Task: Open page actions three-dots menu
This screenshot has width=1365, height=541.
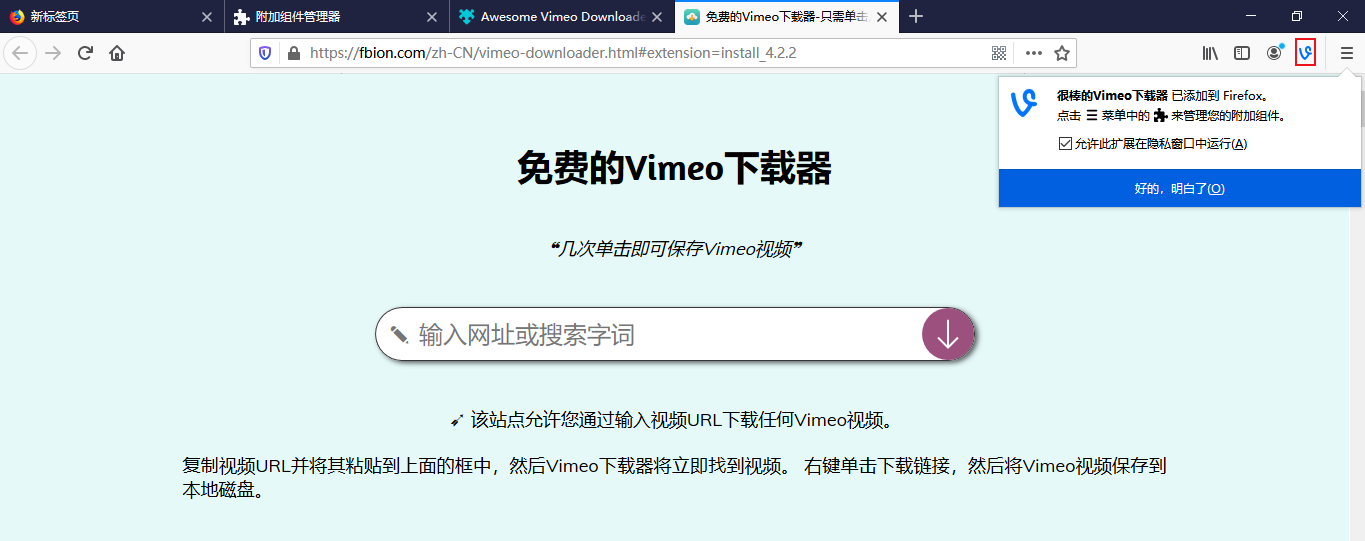Action: click(x=1033, y=53)
